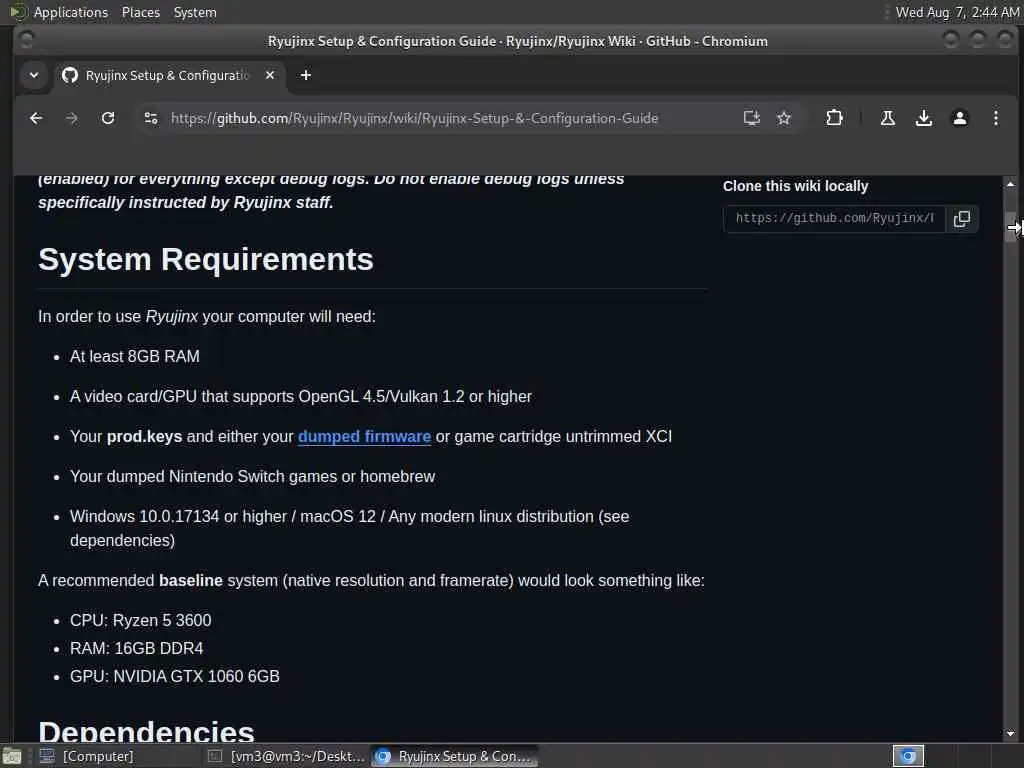Open the Extensions puzzle icon

(834, 118)
